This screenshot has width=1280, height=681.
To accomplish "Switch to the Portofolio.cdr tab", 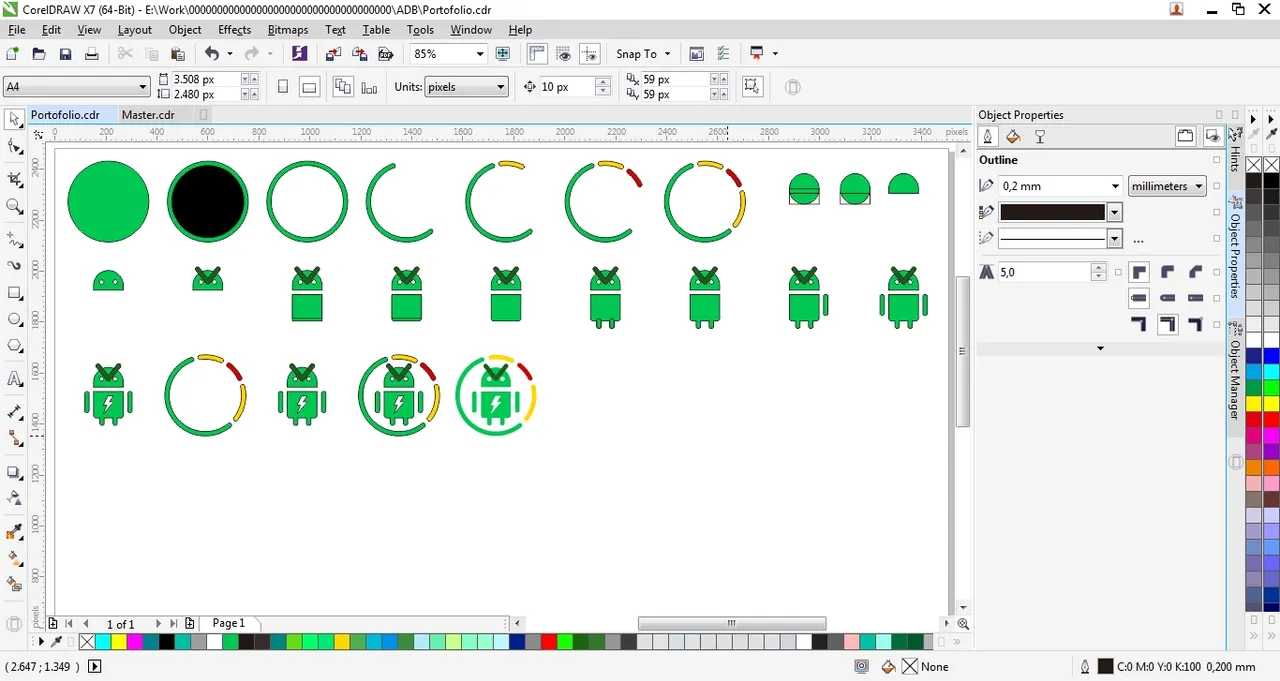I will coord(65,115).
